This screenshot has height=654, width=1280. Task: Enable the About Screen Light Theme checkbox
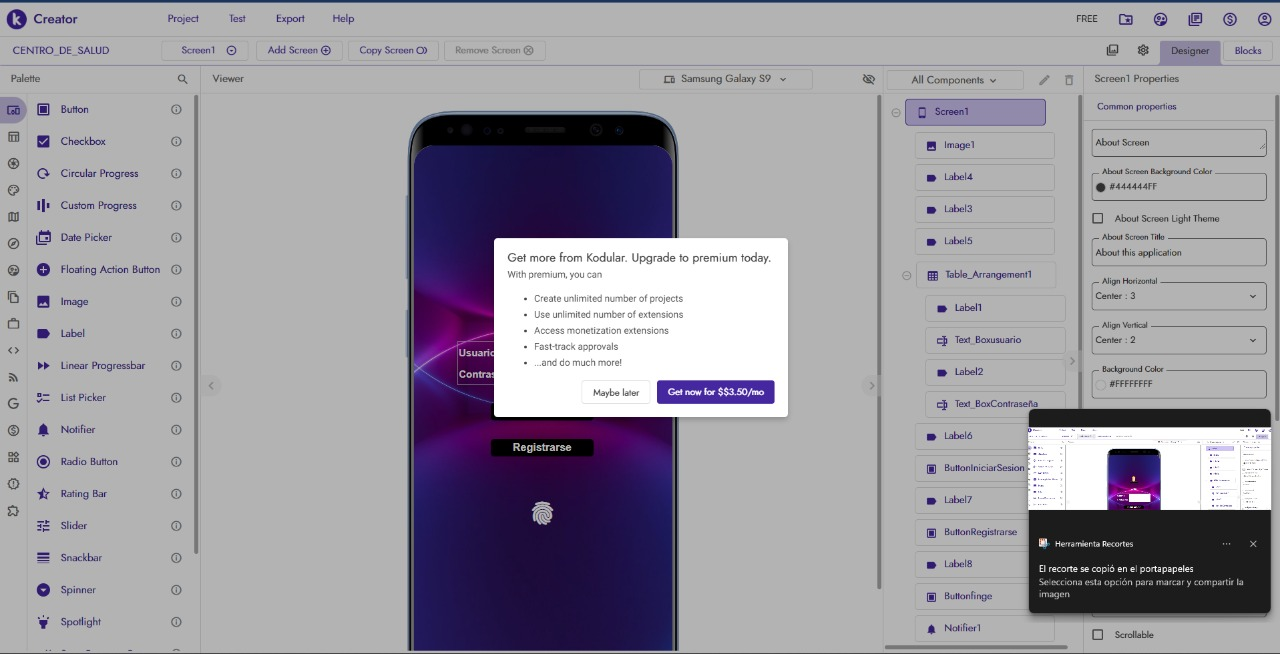(x=1098, y=218)
